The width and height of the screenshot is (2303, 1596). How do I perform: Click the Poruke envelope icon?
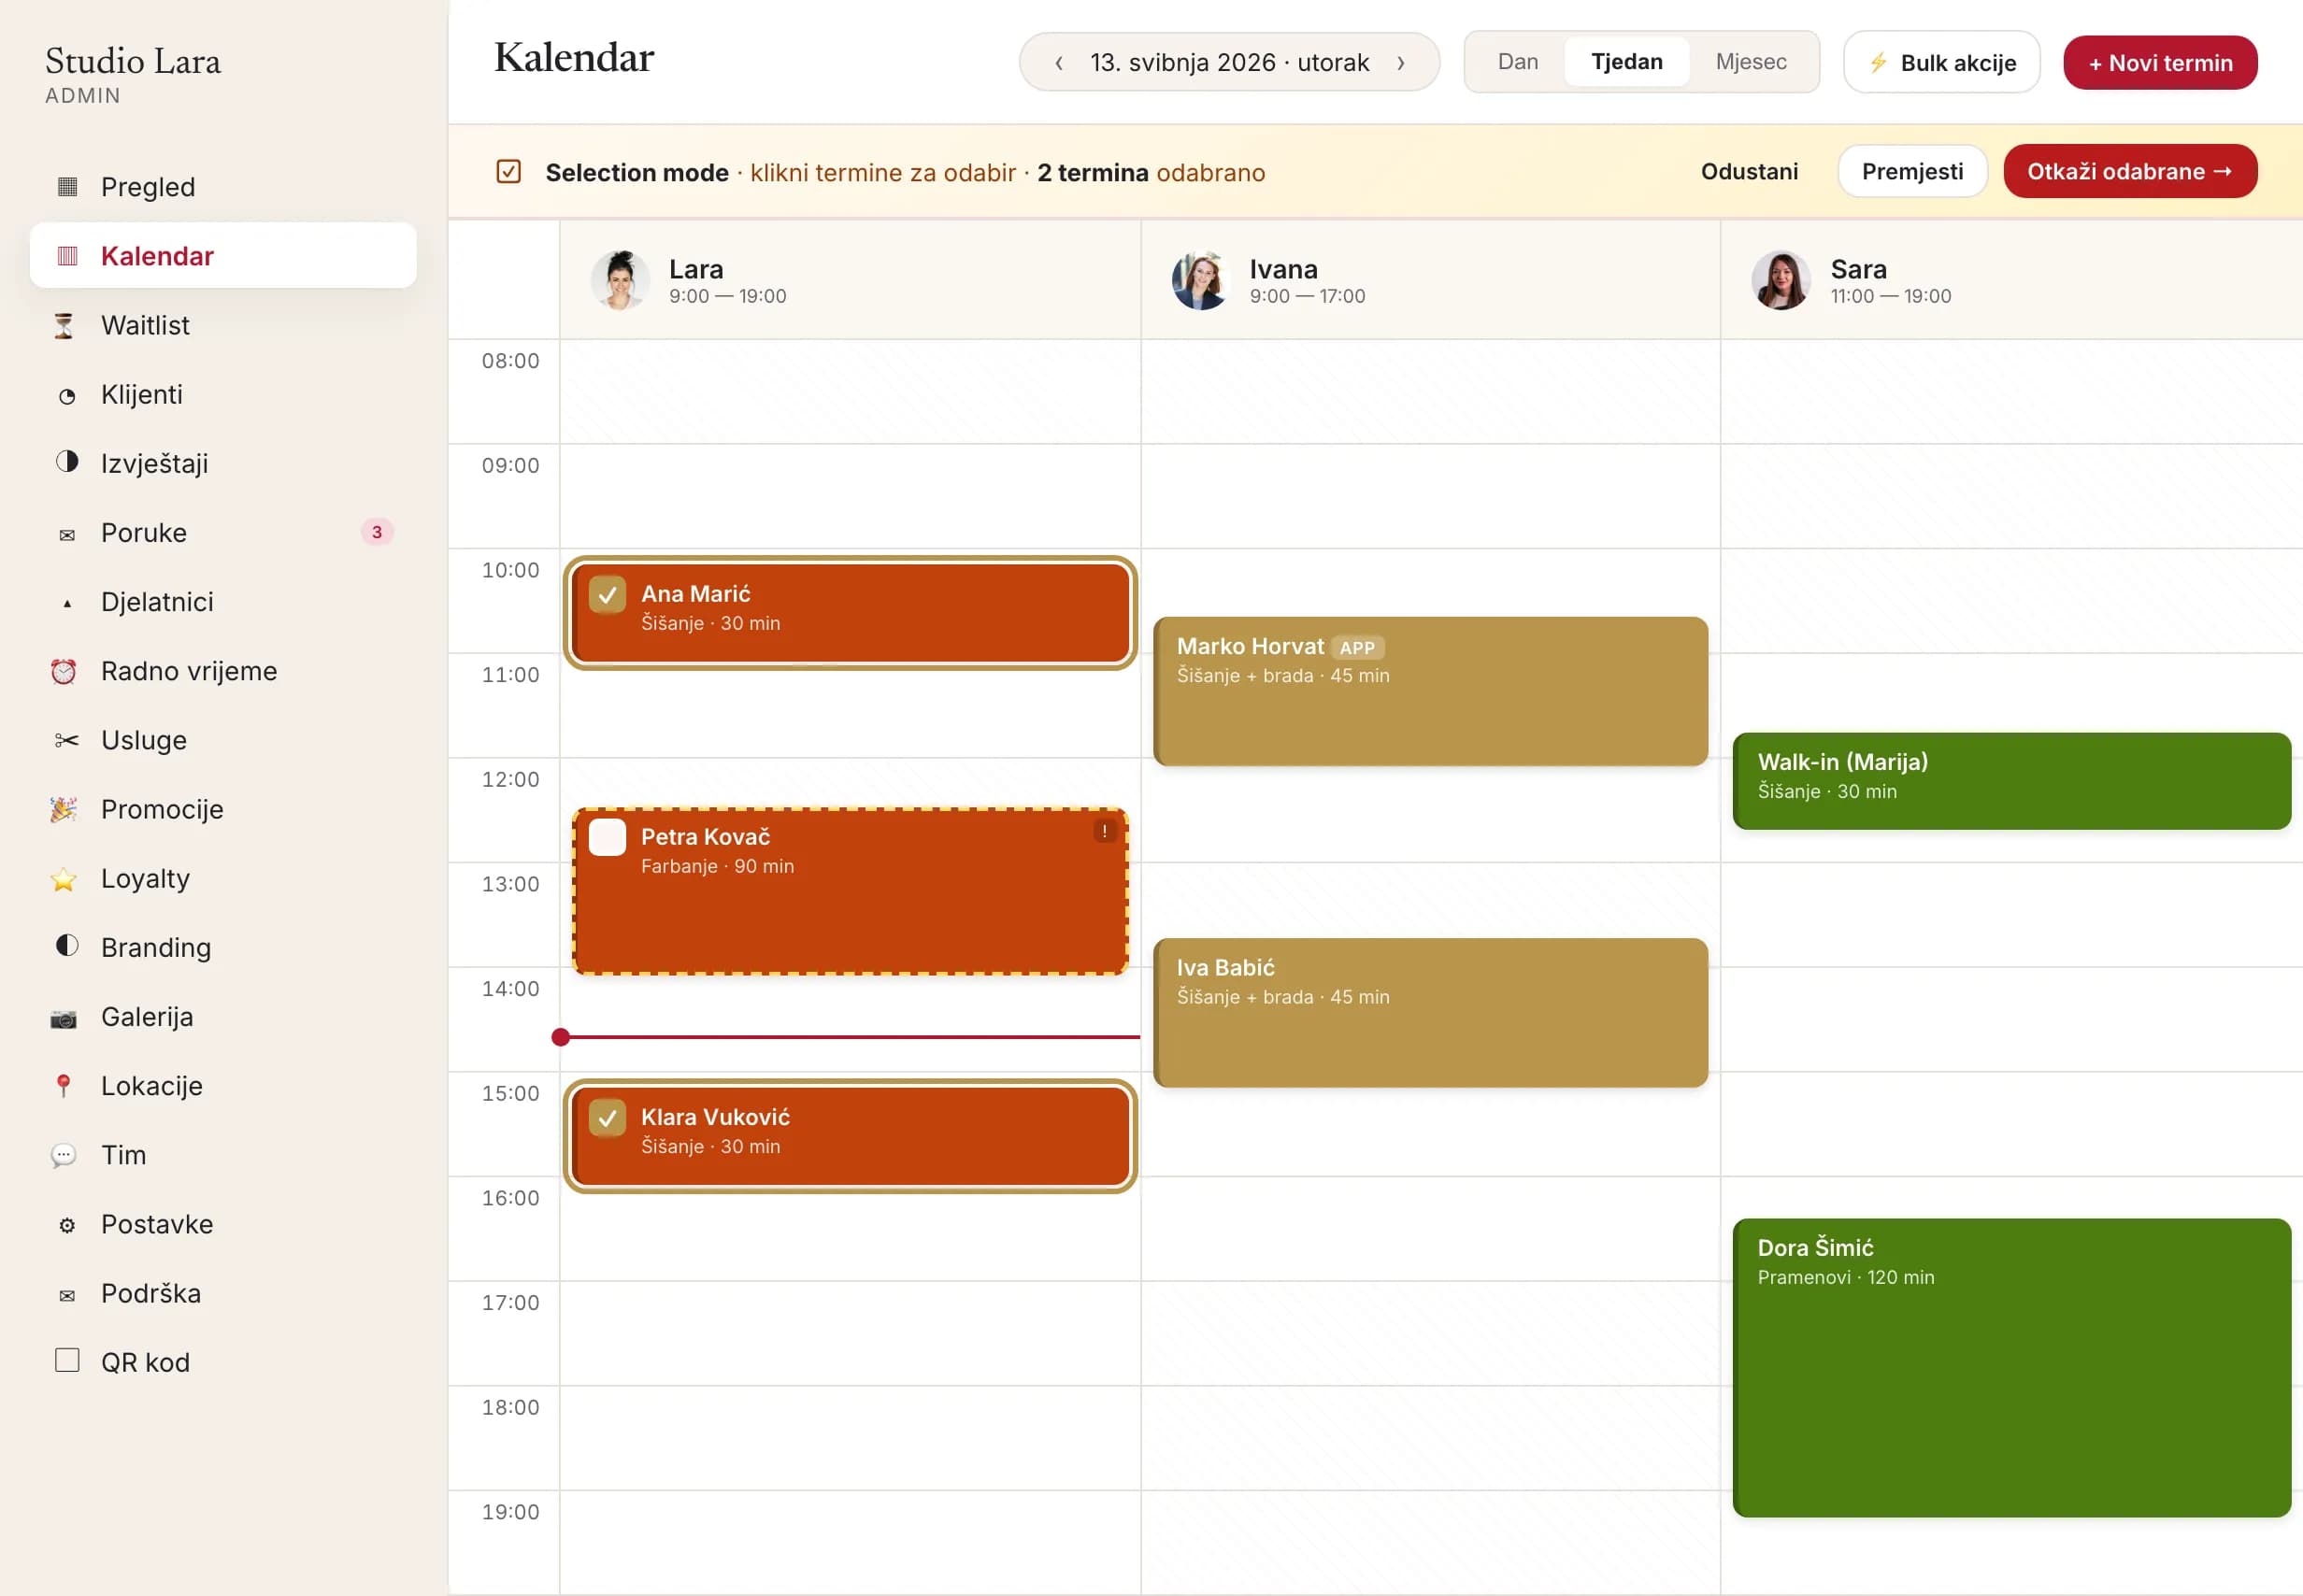pyautogui.click(x=67, y=535)
